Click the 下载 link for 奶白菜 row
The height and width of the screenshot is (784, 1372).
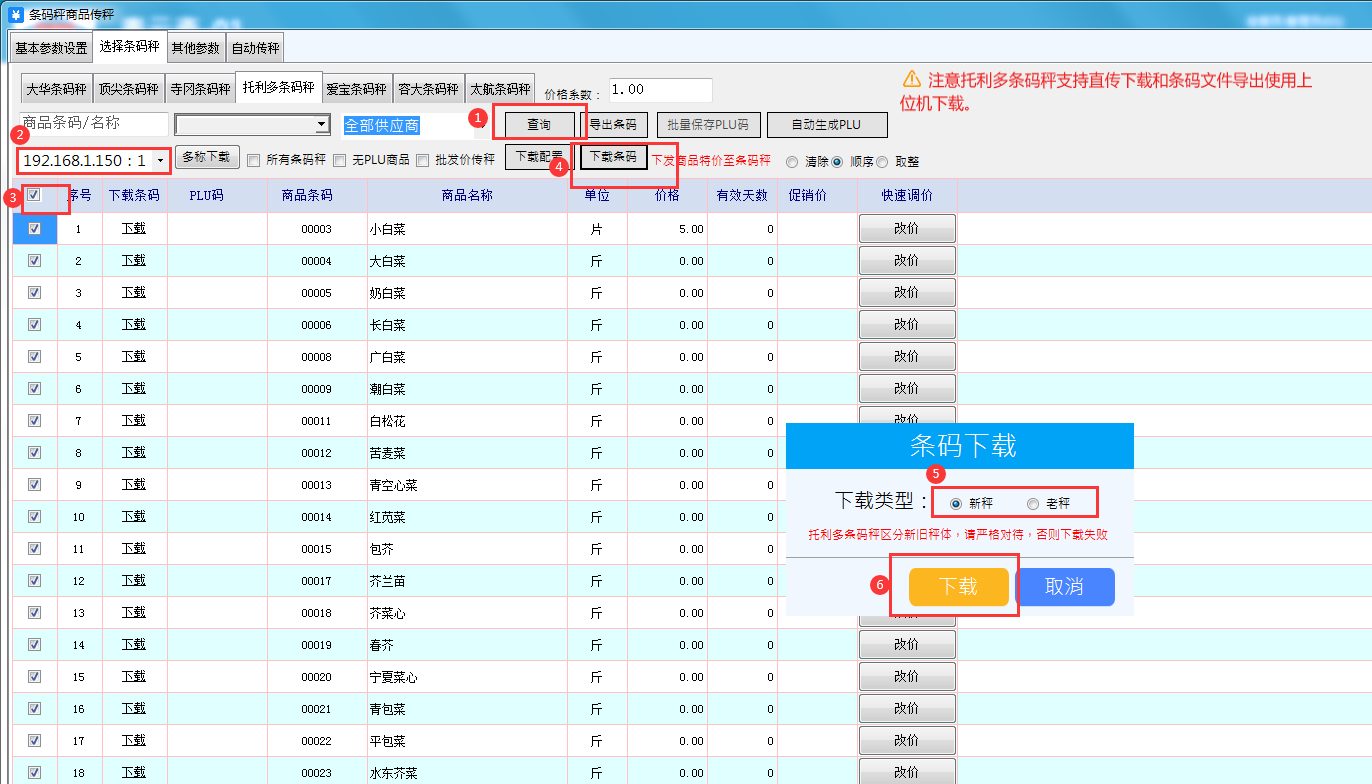(x=134, y=293)
